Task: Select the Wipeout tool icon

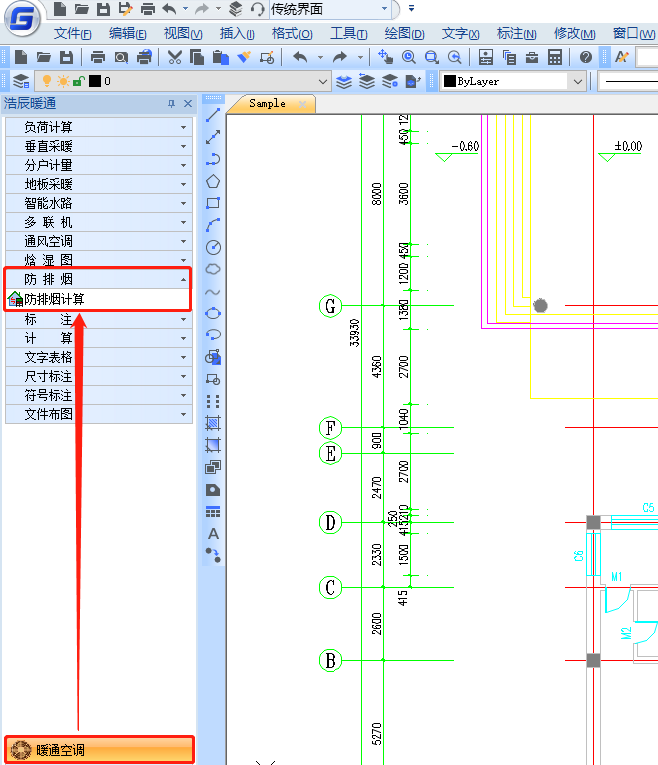Action: [x=213, y=489]
